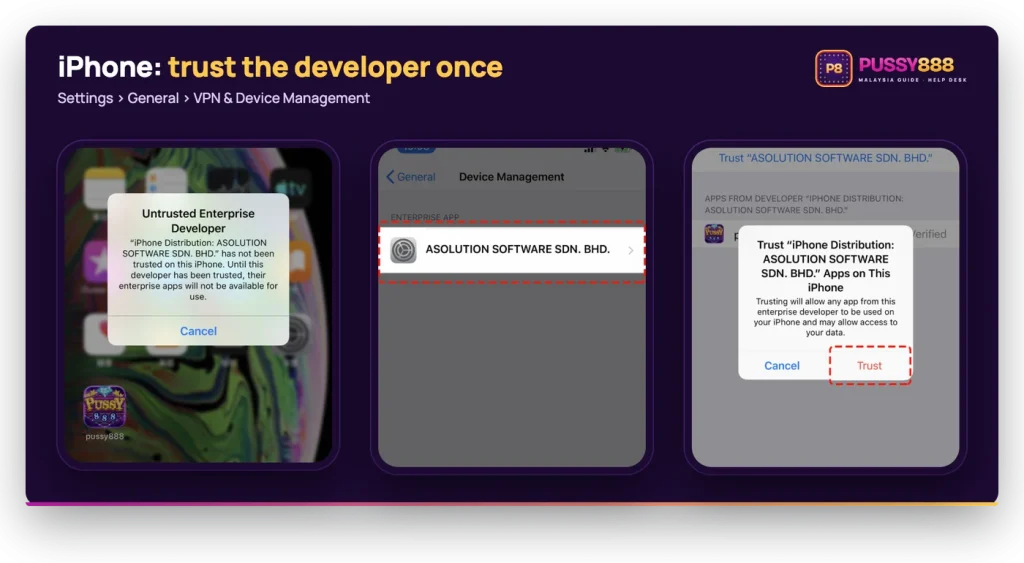Click the gear icon beside ASOLUTION SOFTWARE
The height and width of the screenshot is (563, 1024).
click(403, 250)
